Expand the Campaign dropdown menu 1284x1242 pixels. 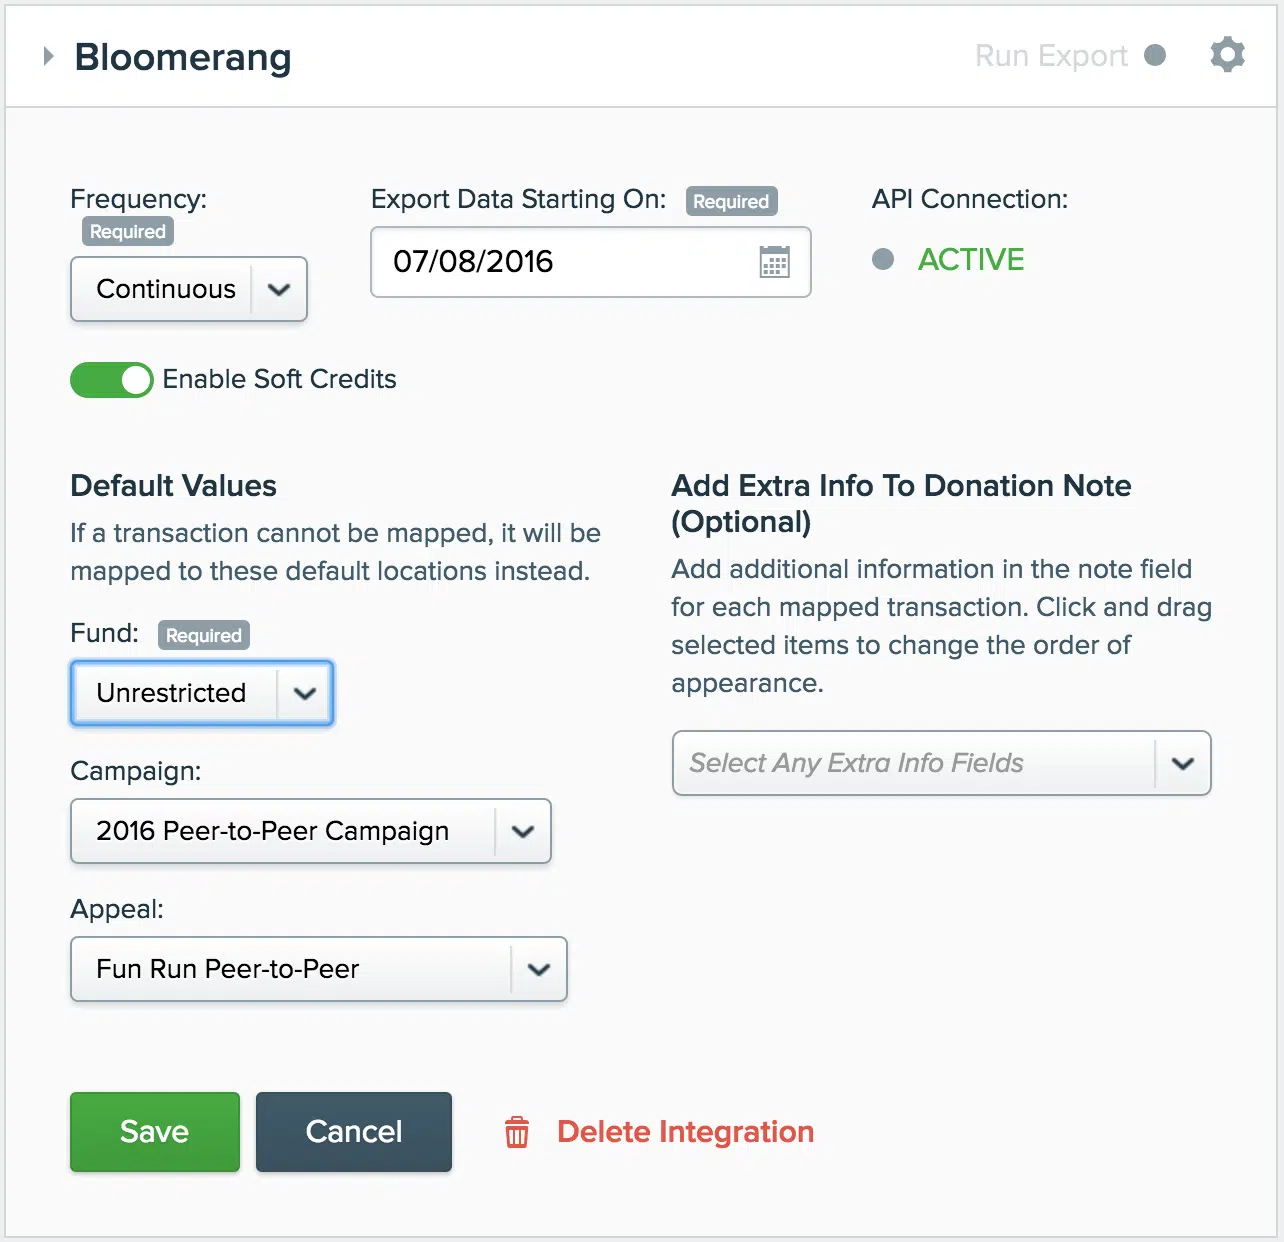click(x=311, y=831)
